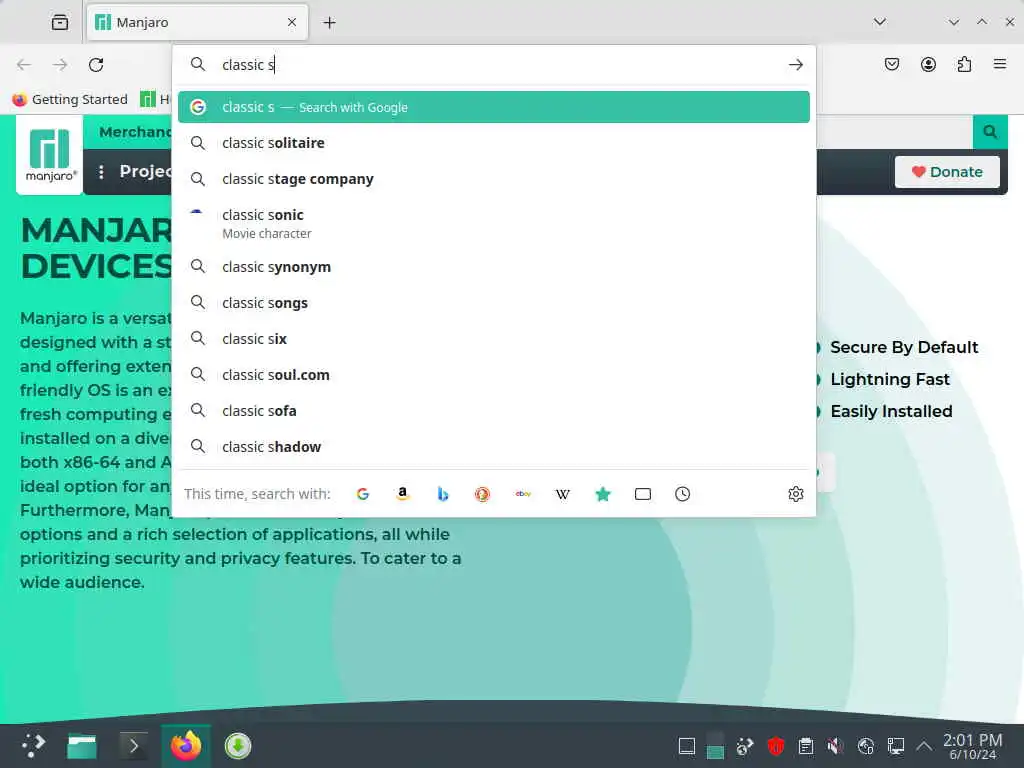This screenshot has height=768, width=1024.
Task: Click the go arrow in address bar
Action: pos(795,65)
